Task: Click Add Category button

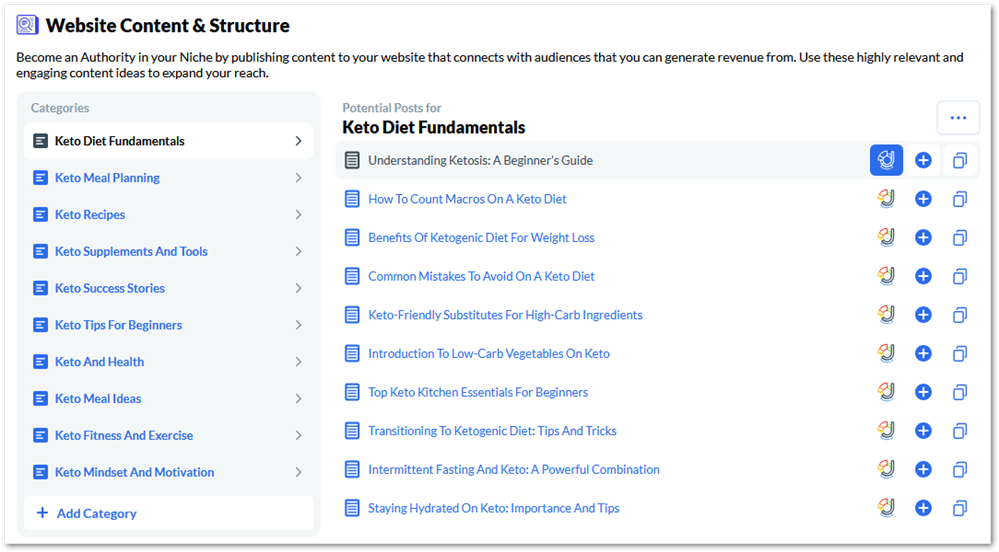Action: tap(168, 513)
